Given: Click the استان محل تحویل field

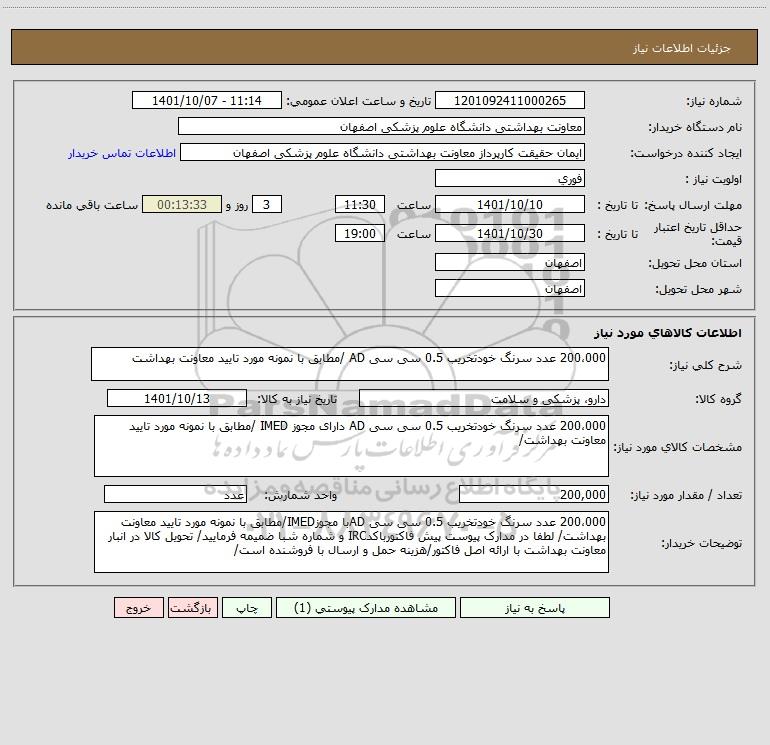Looking at the screenshot, I should pyautogui.click(x=510, y=262).
